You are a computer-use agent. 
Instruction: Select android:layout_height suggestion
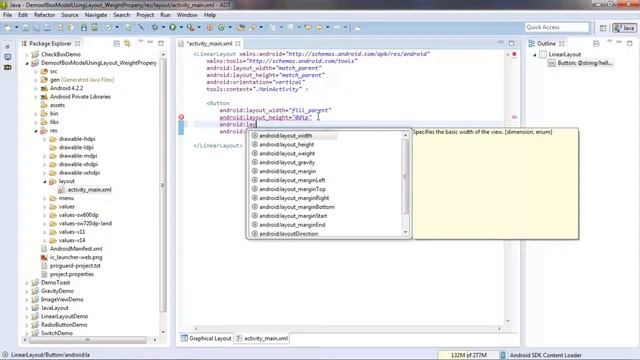[x=287, y=144]
